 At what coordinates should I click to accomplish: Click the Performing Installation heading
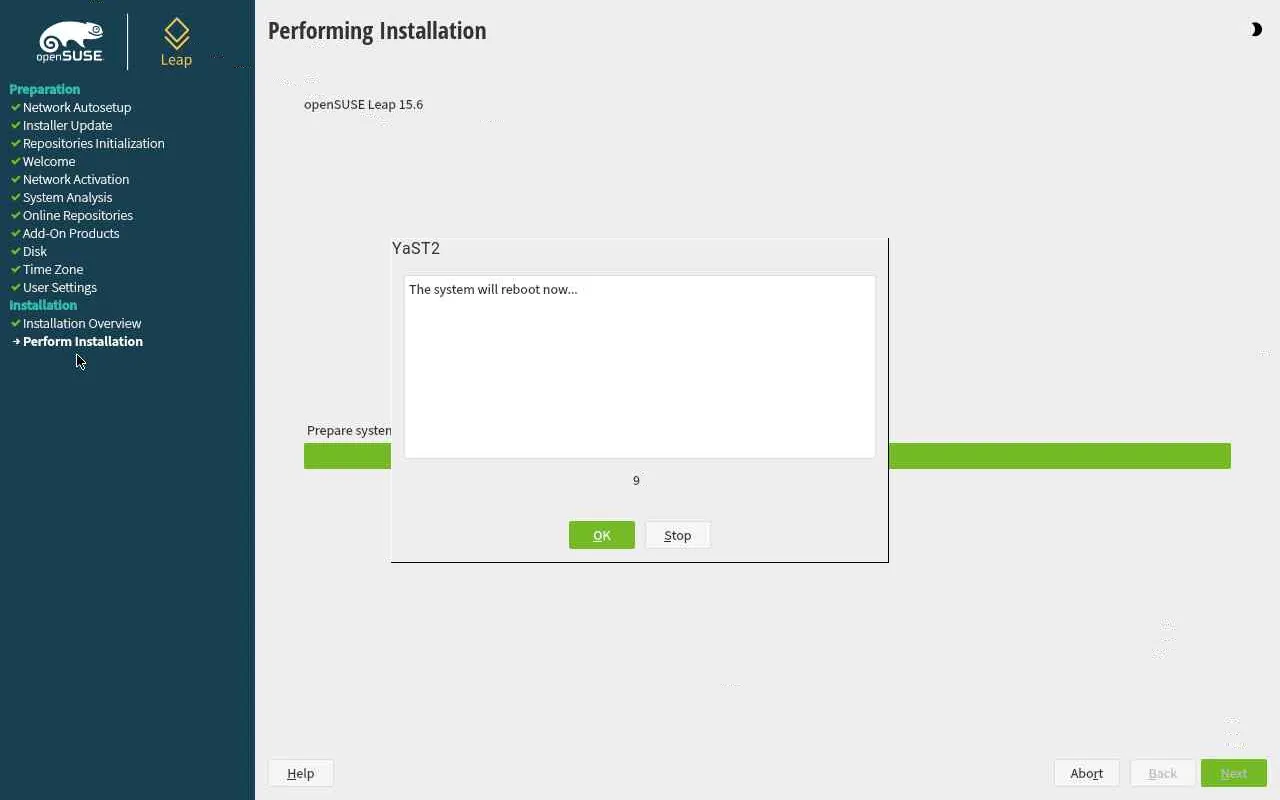click(x=377, y=31)
